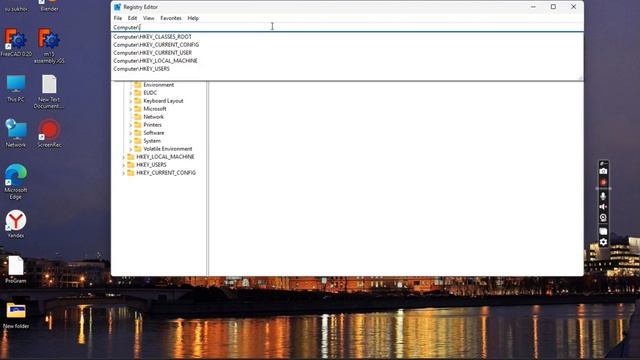Take a screenshot with ScreenRec camera icon
The height and width of the screenshot is (360, 640).
(603, 171)
